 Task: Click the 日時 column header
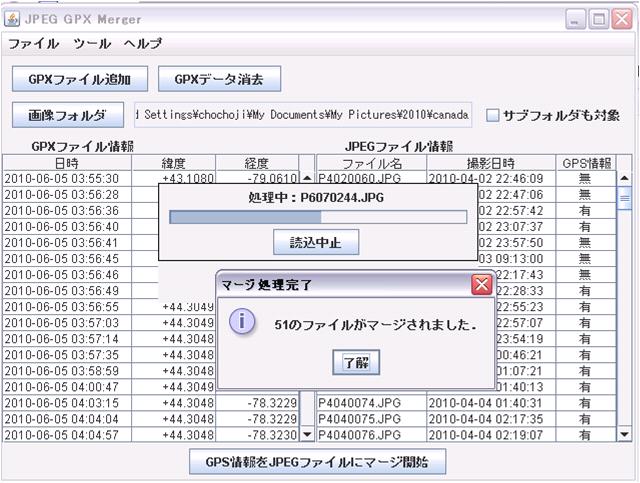coord(67,163)
